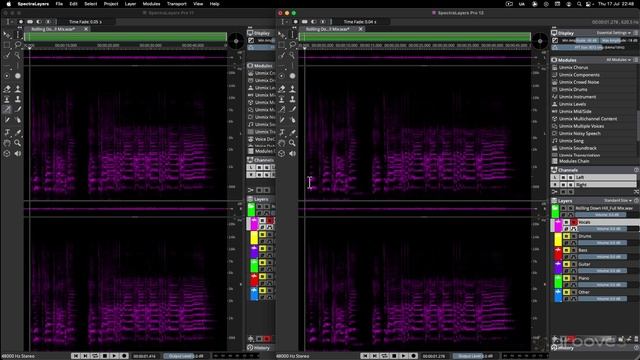Open the Essential Settings display dropdown
This screenshot has width=640, height=360.
[x=613, y=33]
